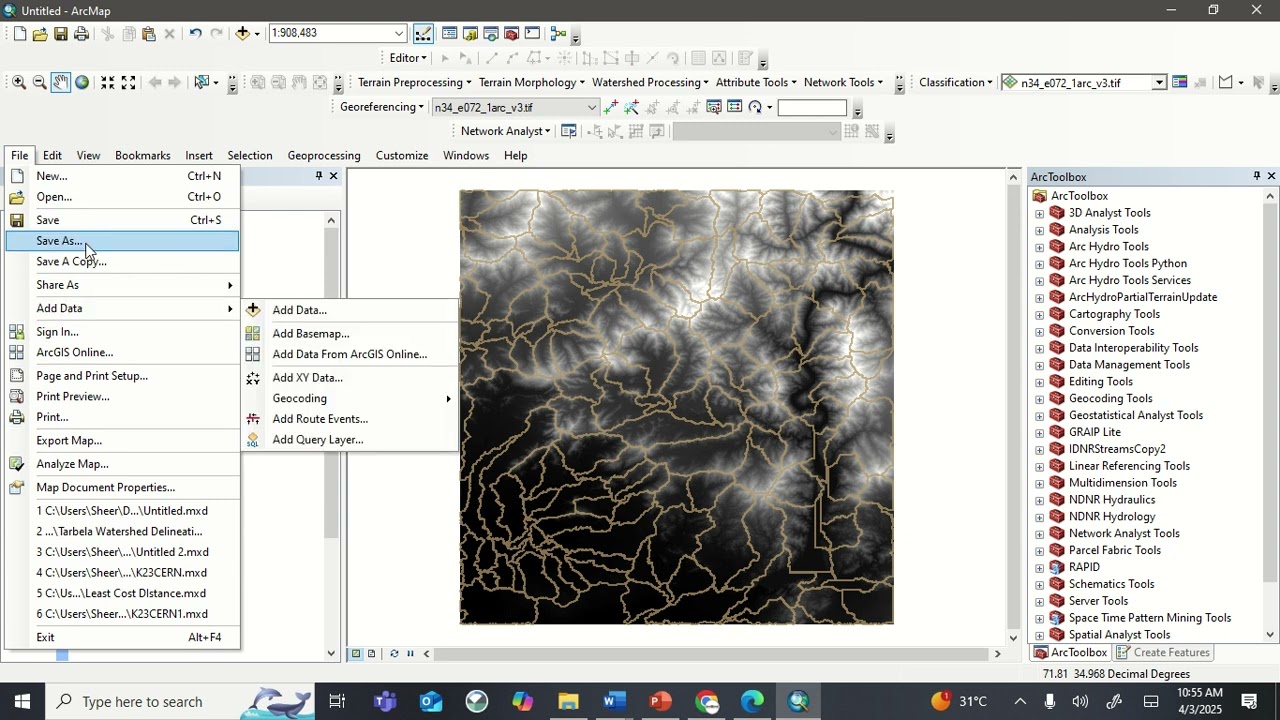The image size is (1280, 720).
Task: Click the Full Extent globe icon
Action: (82, 82)
